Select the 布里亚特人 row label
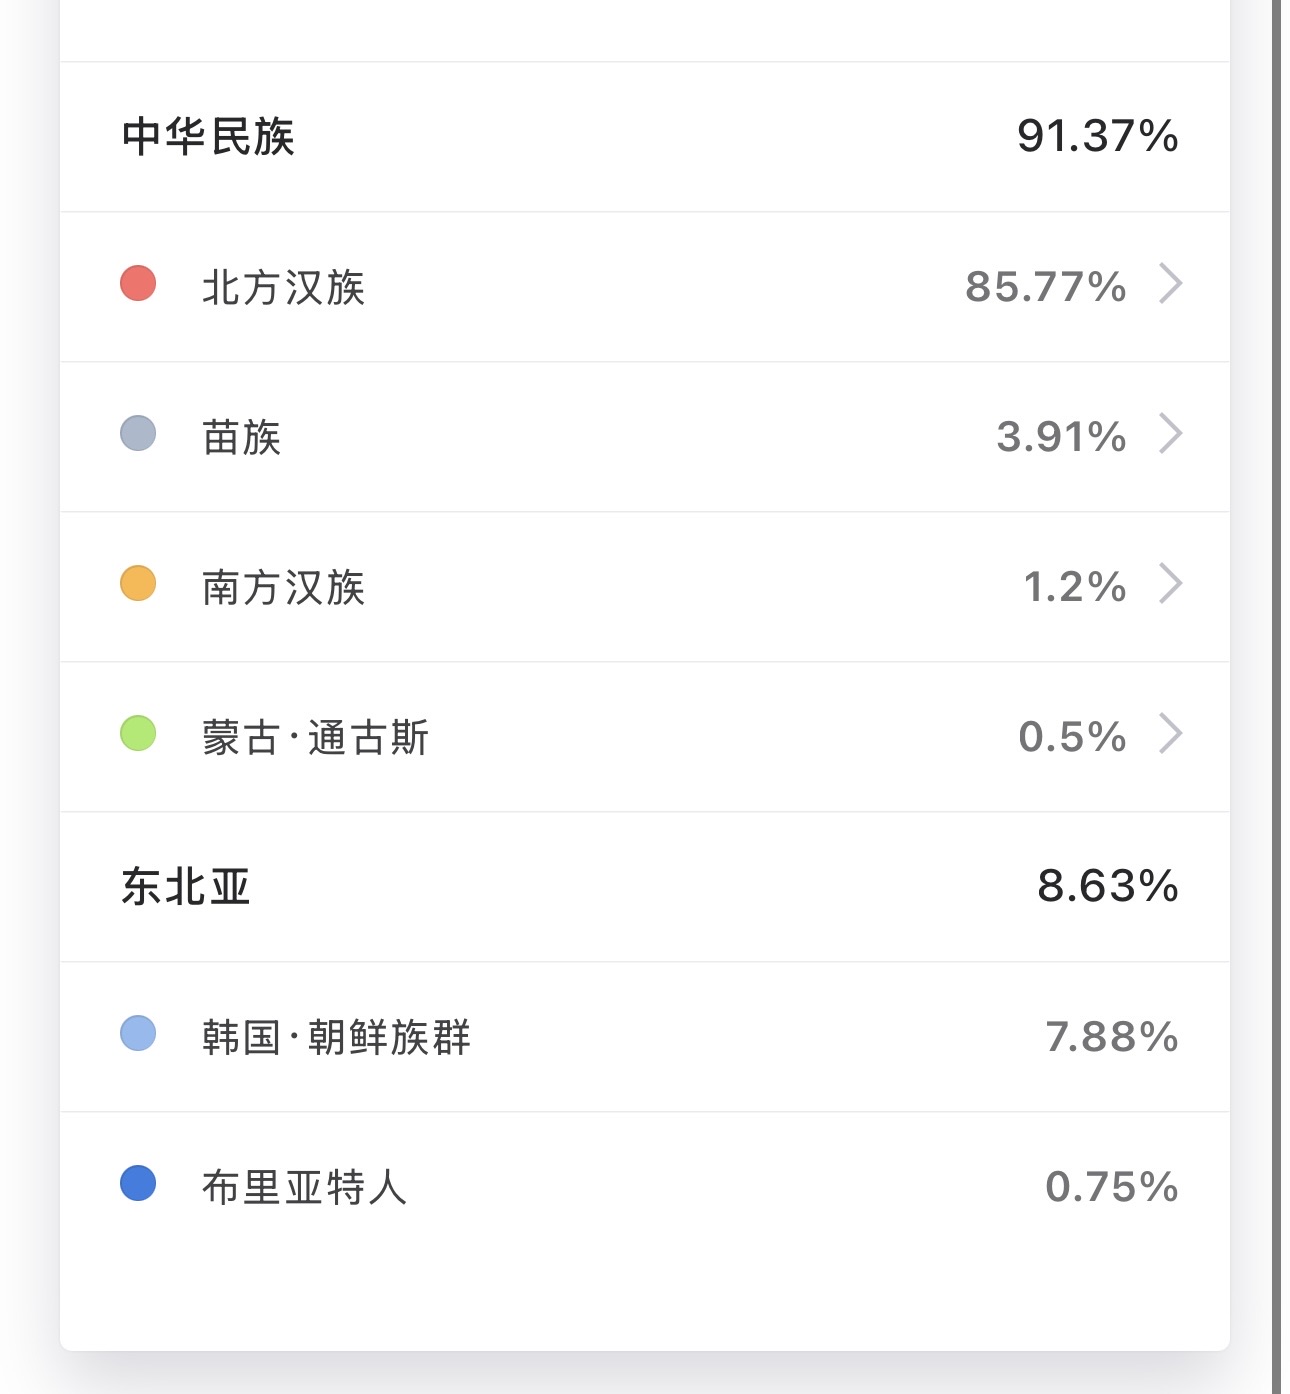The image size is (1290, 1394). (x=305, y=1187)
